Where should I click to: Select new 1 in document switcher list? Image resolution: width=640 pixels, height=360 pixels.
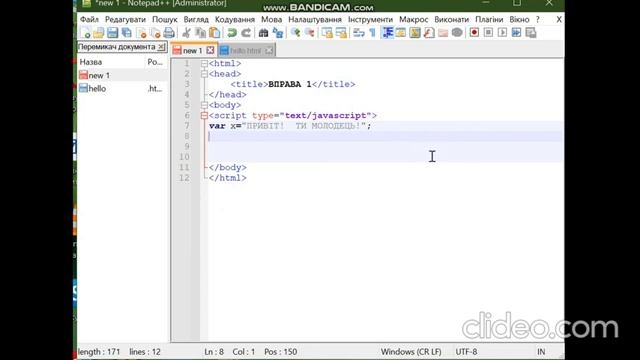click(x=122, y=75)
